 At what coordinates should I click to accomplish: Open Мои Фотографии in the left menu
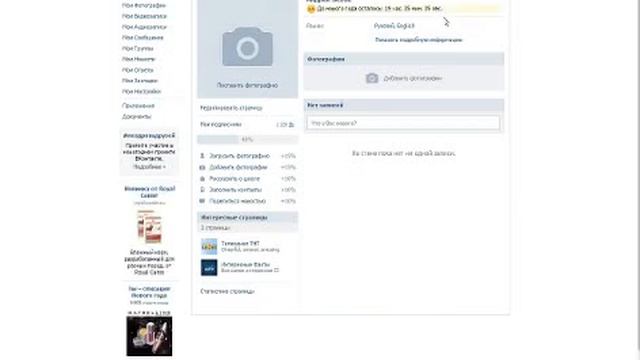pos(144,5)
